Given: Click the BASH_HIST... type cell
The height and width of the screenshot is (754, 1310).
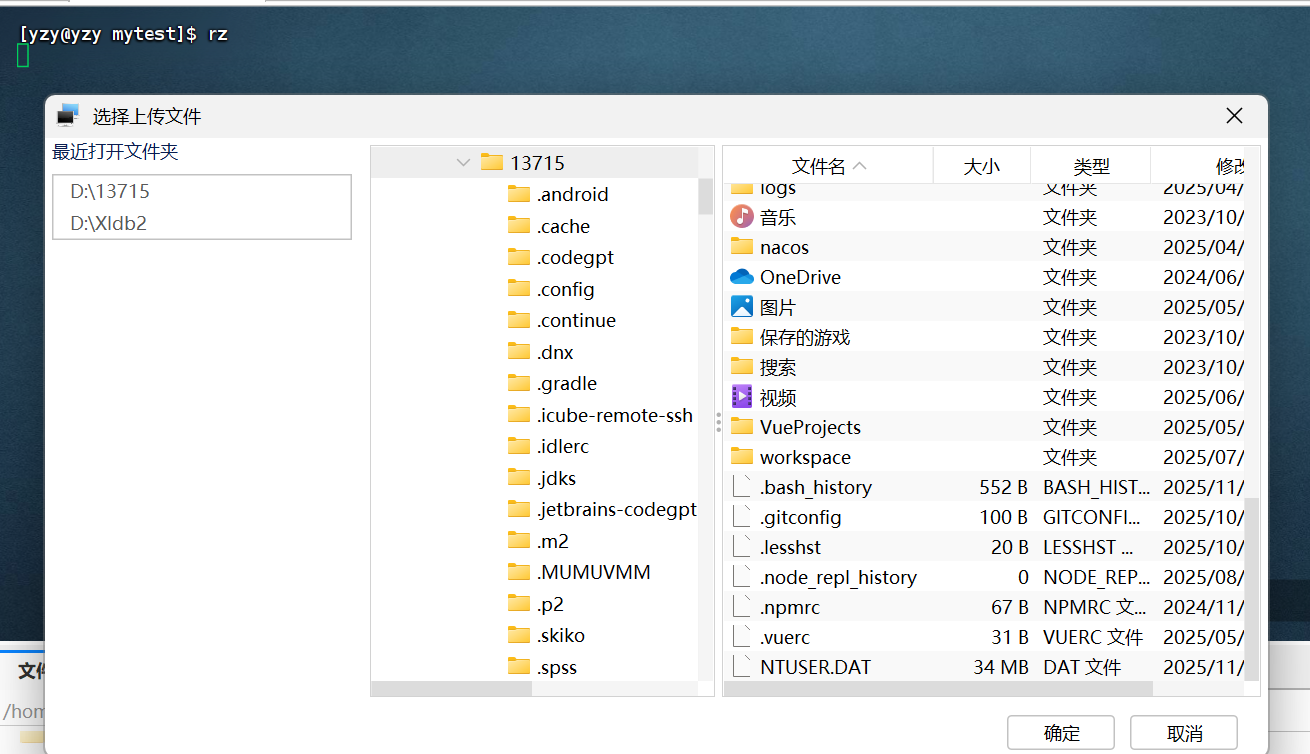Looking at the screenshot, I should [x=1097, y=487].
